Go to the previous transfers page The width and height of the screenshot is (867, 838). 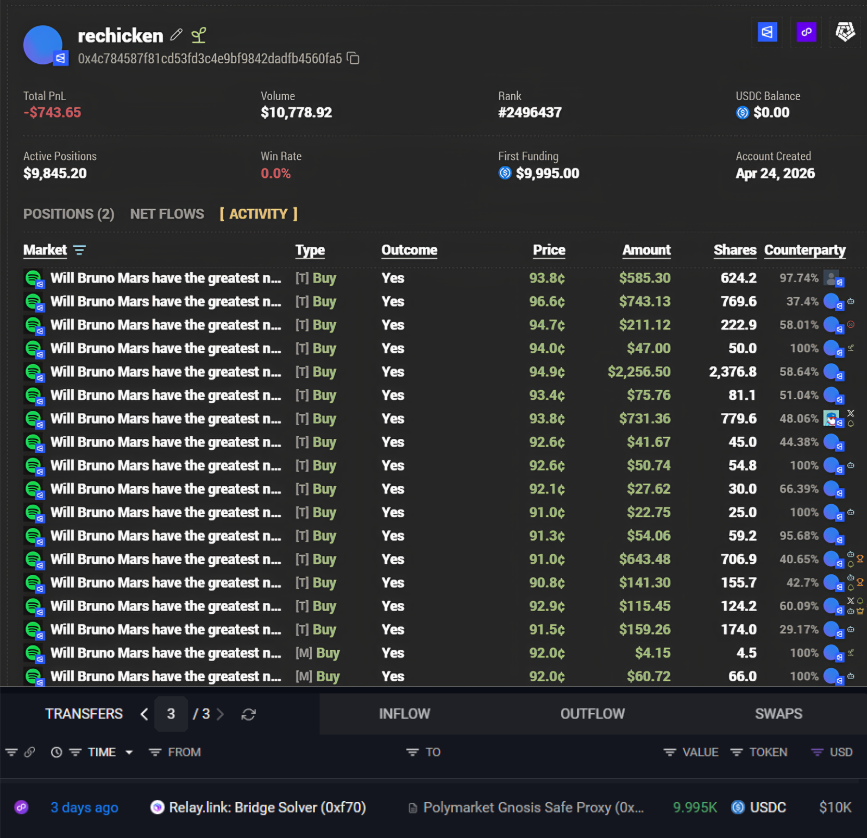144,714
